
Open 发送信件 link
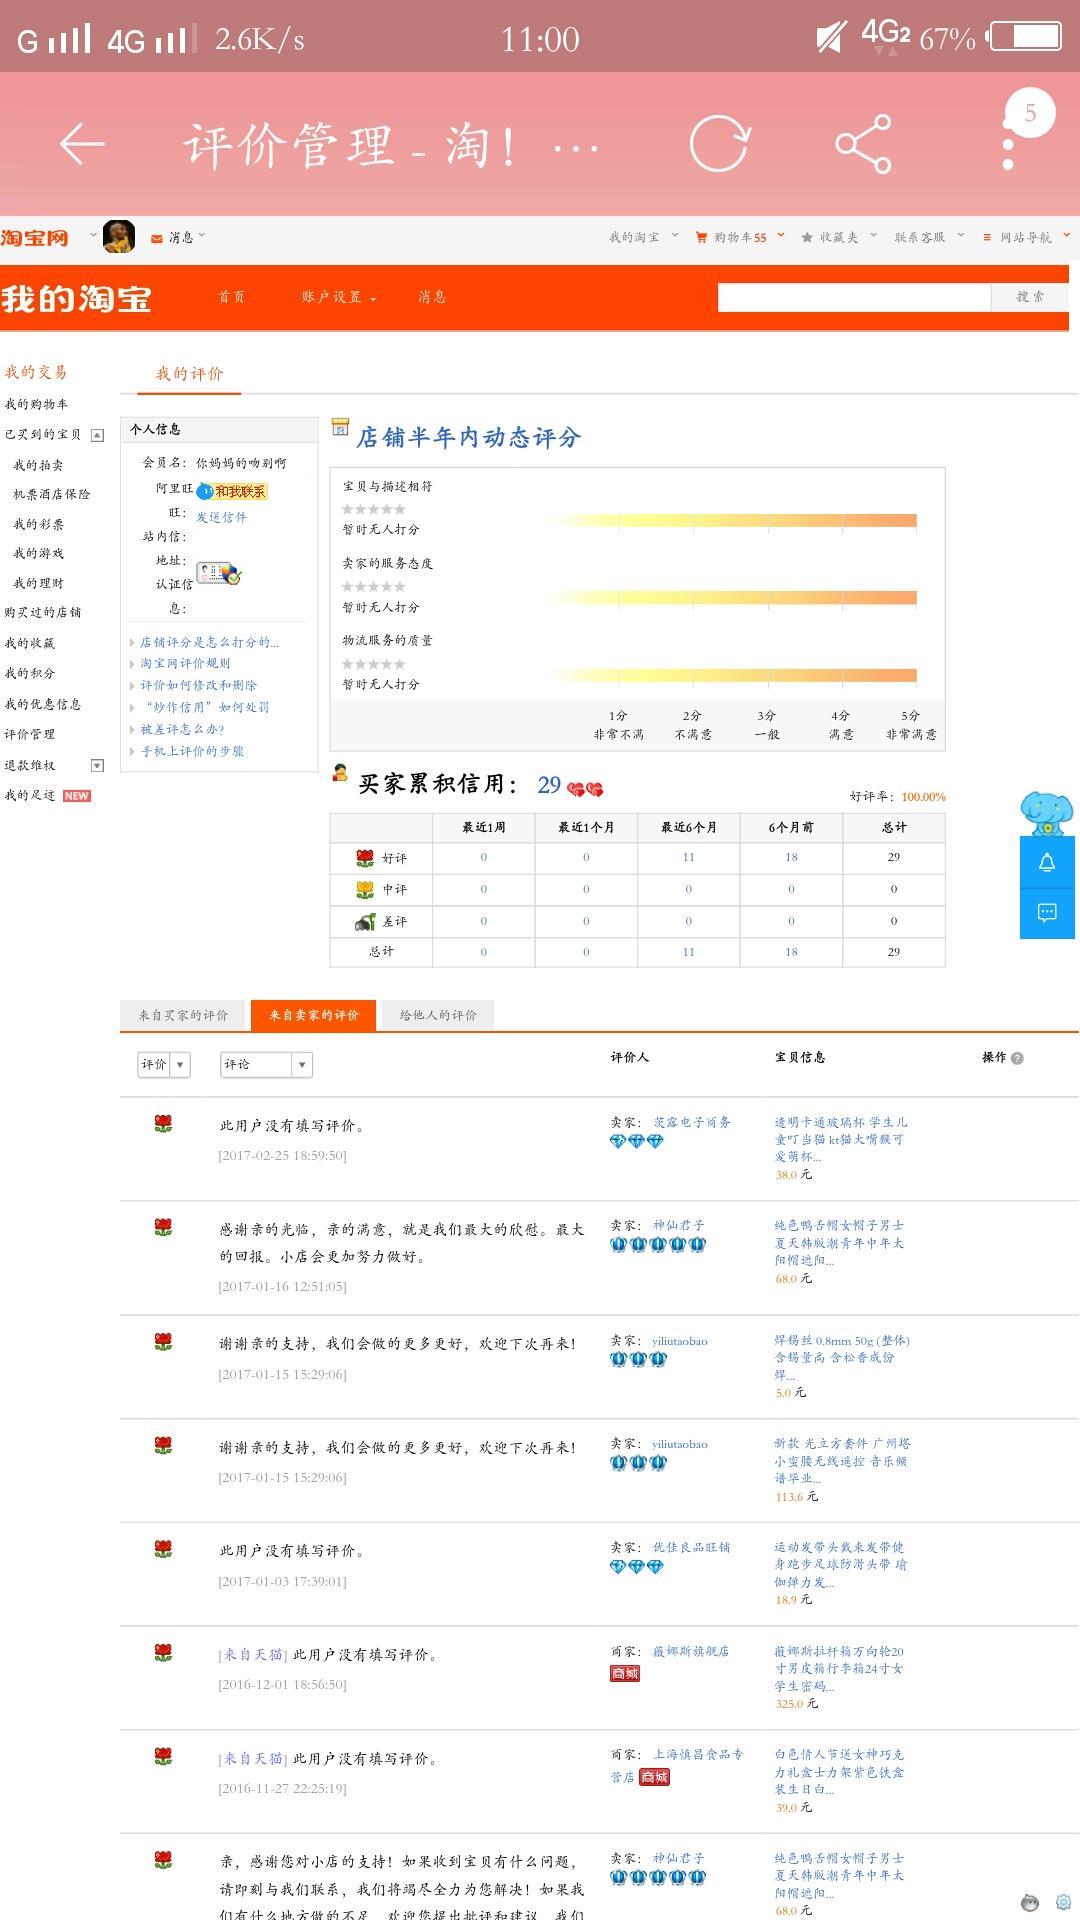tap(221, 517)
